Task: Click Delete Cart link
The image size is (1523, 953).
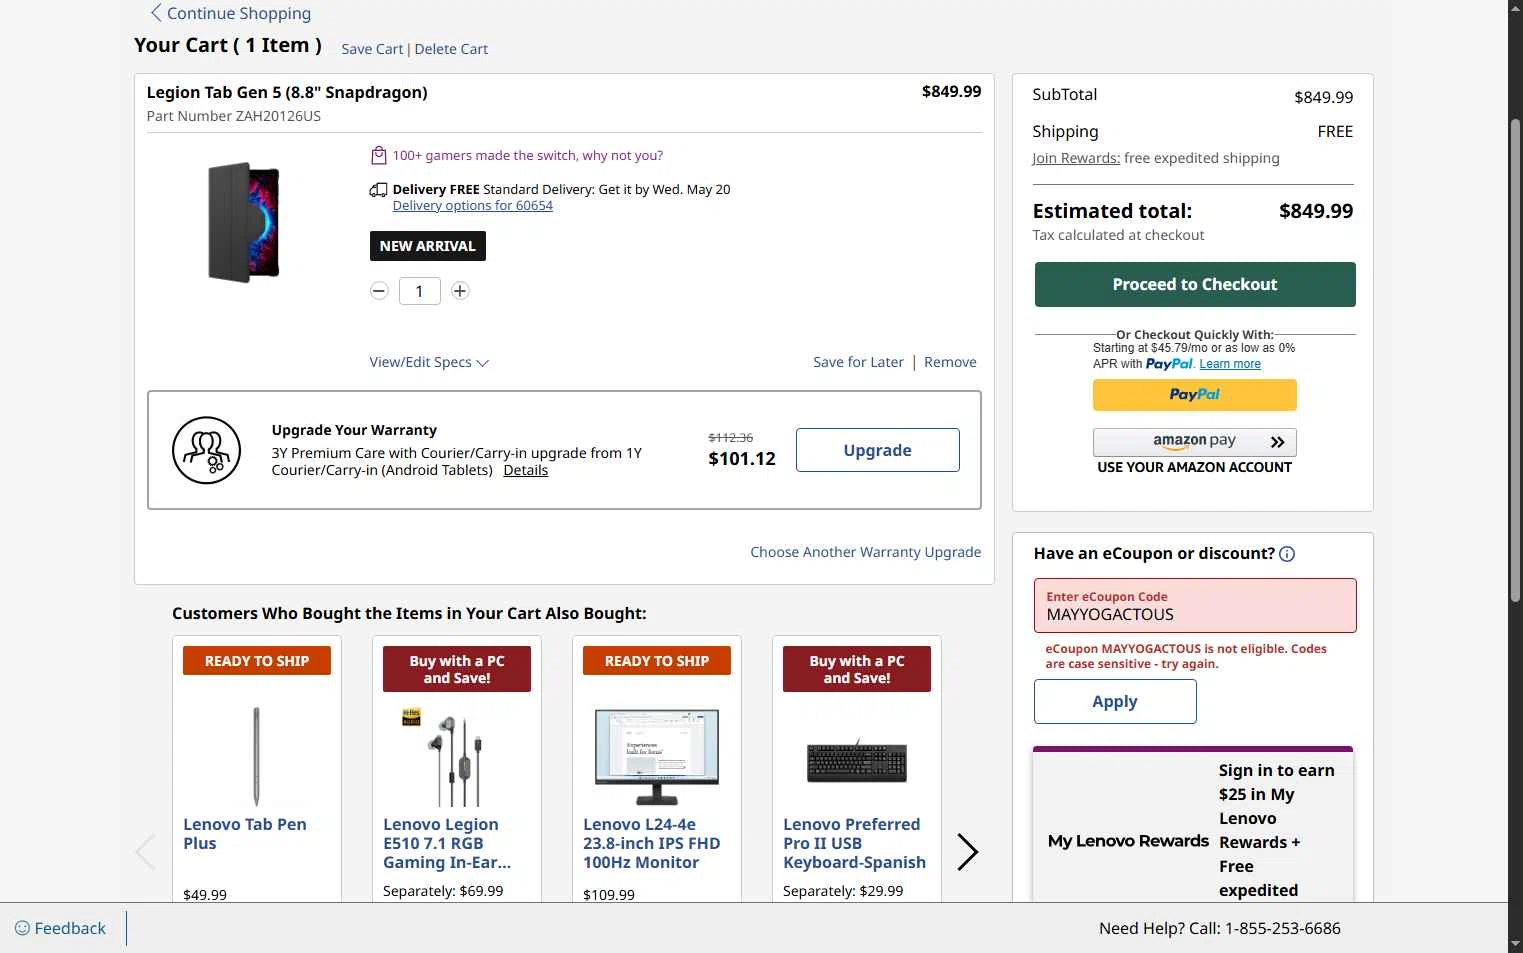Action: point(451,49)
